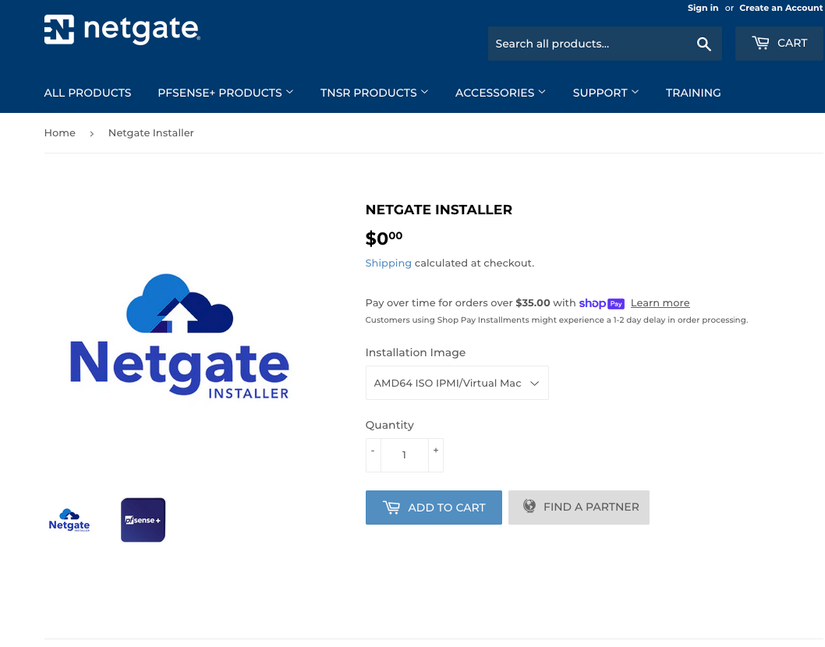The image size is (825, 647).
Task: Click the handshake icon in Find a Partner
Action: point(527,507)
